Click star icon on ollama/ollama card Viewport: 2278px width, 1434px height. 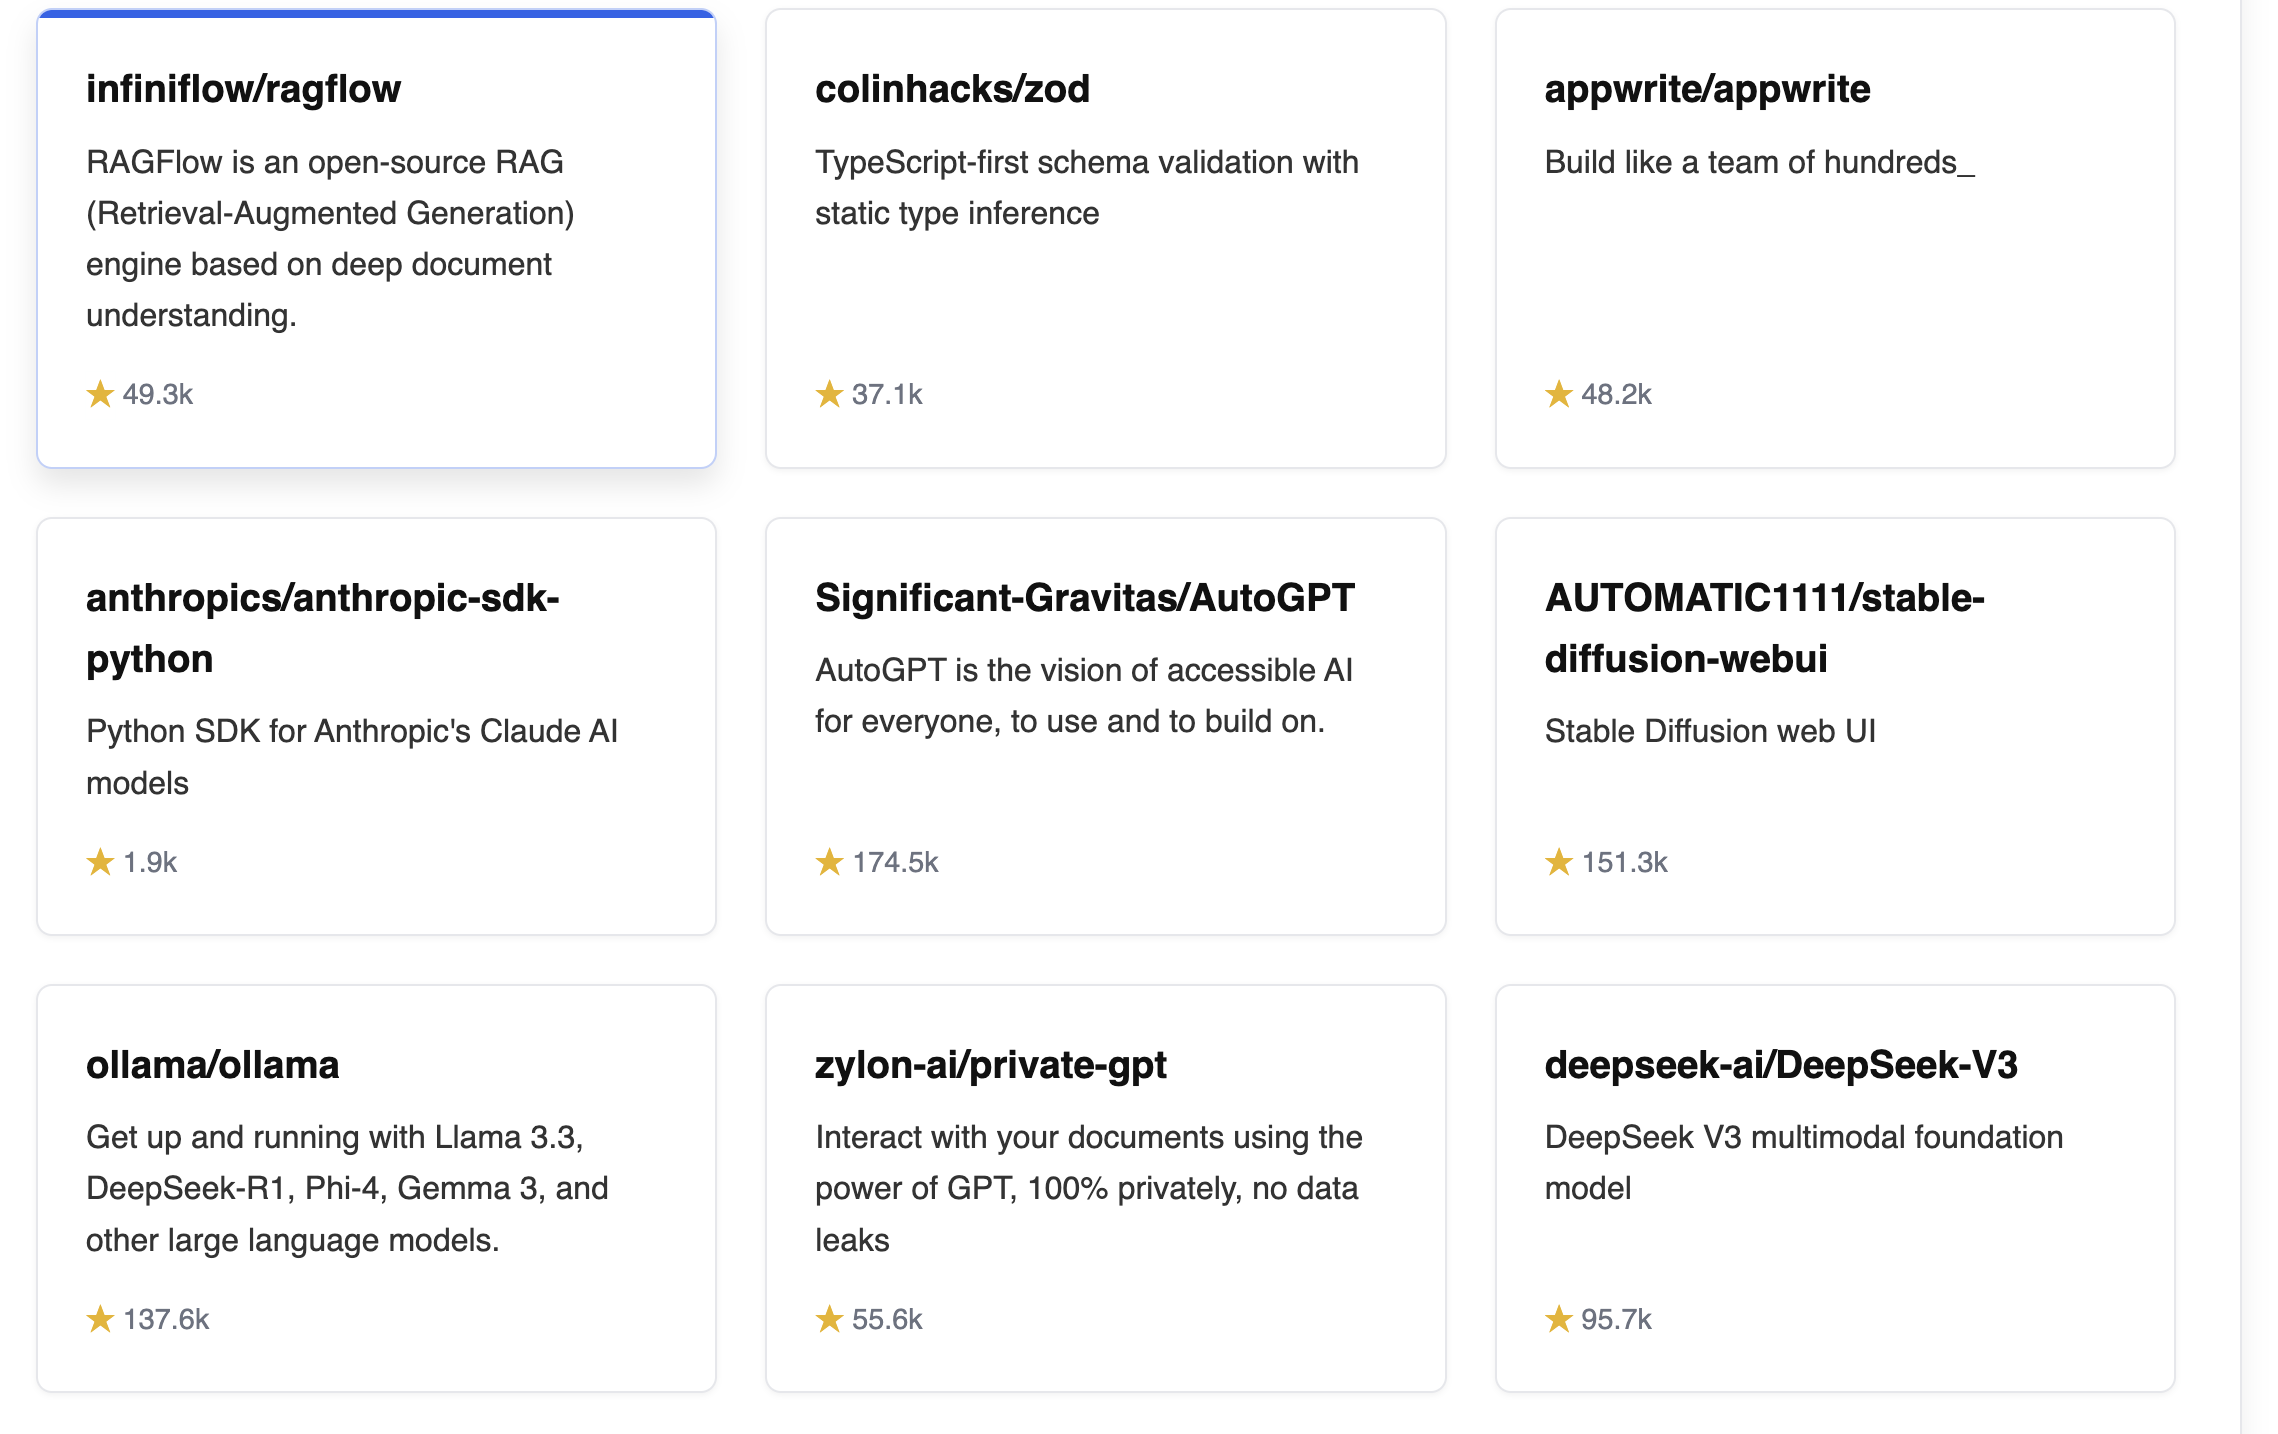(100, 1319)
